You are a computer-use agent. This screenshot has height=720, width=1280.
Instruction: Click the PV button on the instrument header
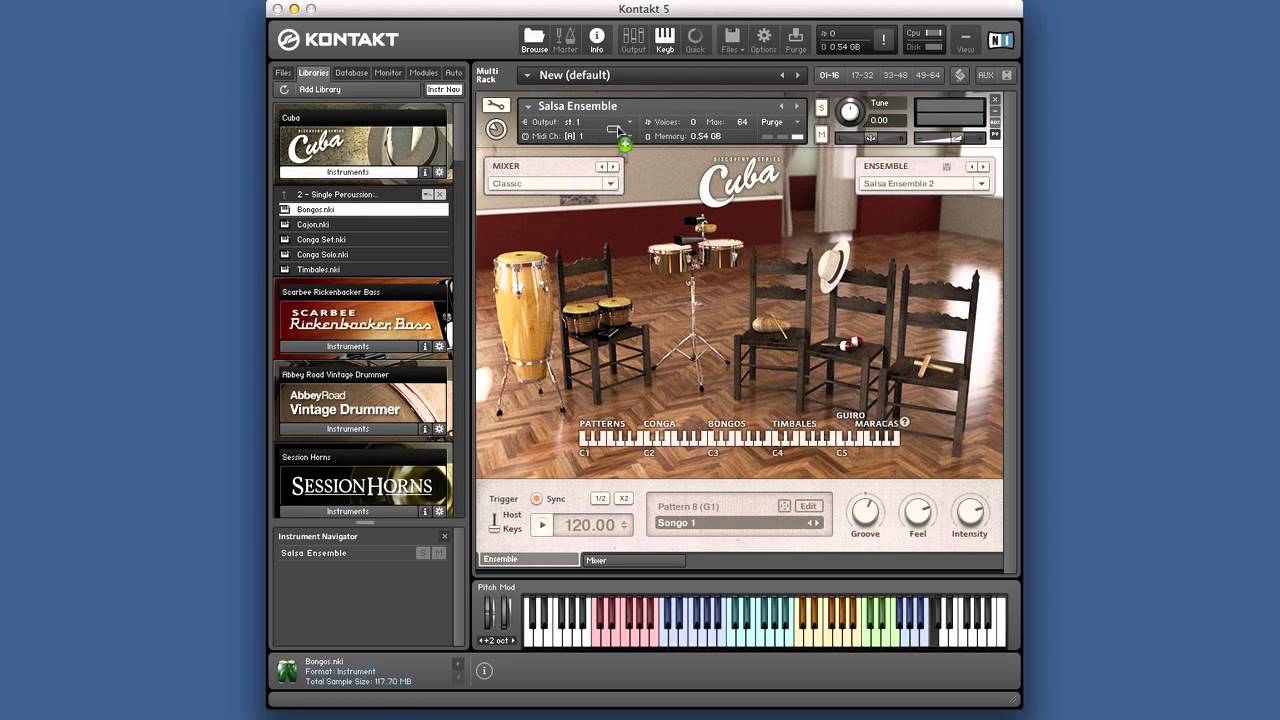995,134
